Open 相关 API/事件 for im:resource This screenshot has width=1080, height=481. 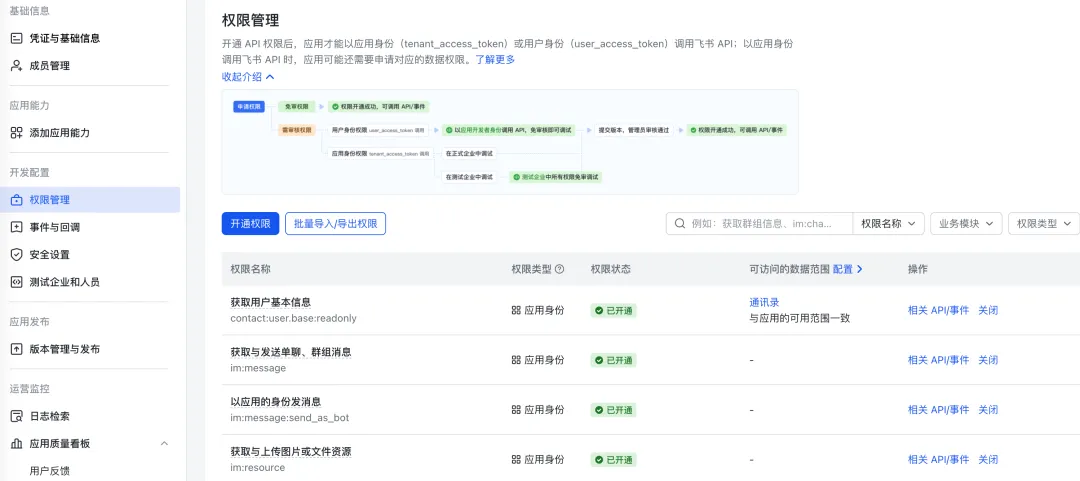938,460
